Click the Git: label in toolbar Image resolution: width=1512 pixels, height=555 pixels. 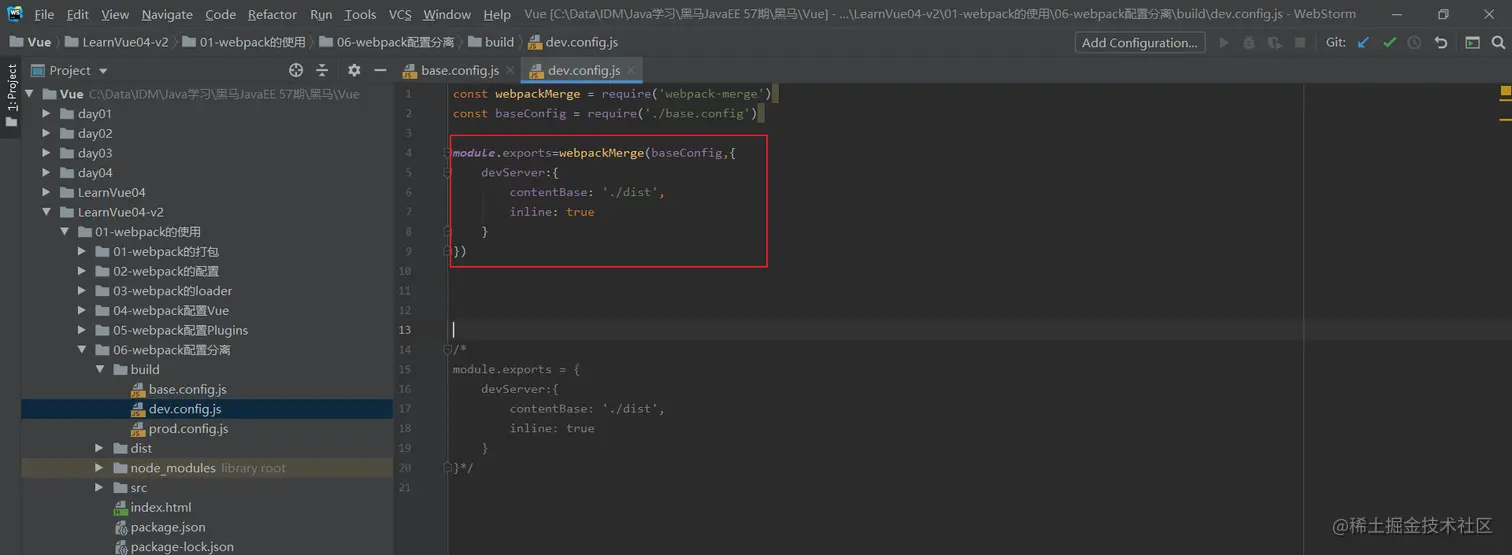1336,43
